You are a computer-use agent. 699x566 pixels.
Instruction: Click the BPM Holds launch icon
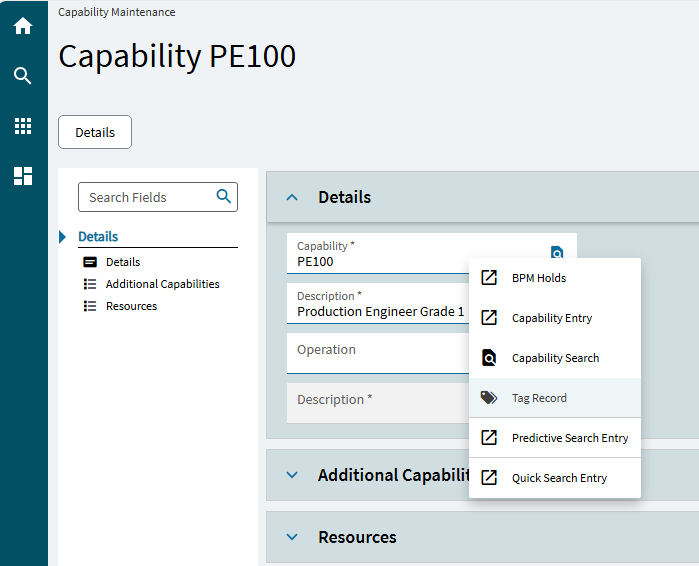489,278
